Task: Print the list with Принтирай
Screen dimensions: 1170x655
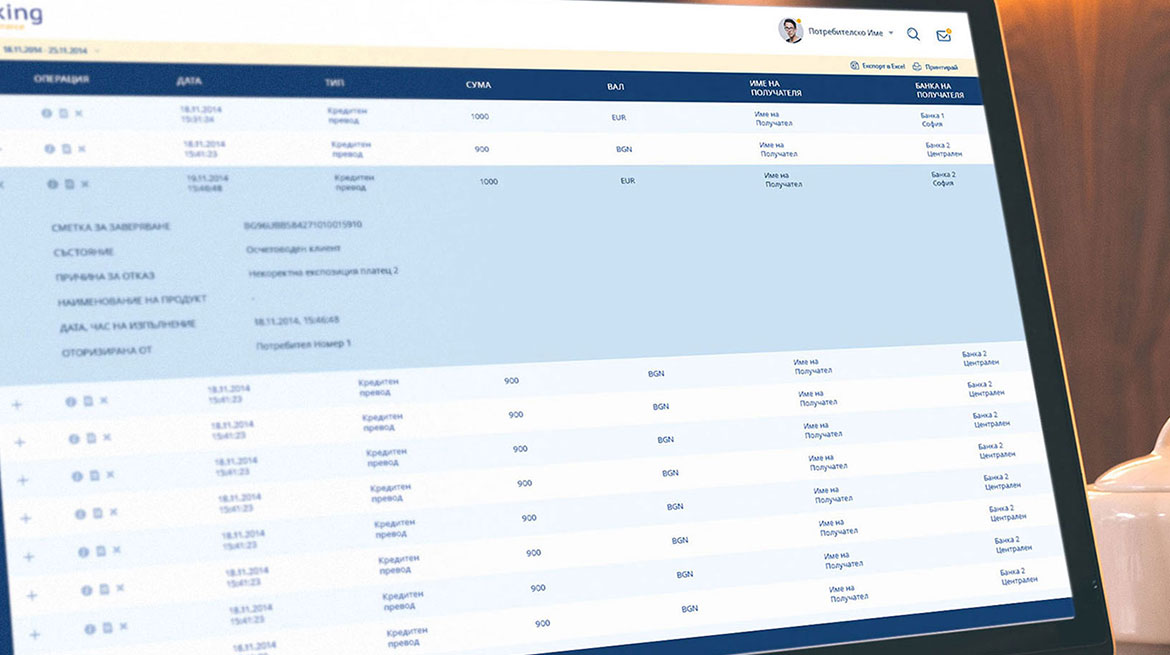Action: (x=935, y=66)
